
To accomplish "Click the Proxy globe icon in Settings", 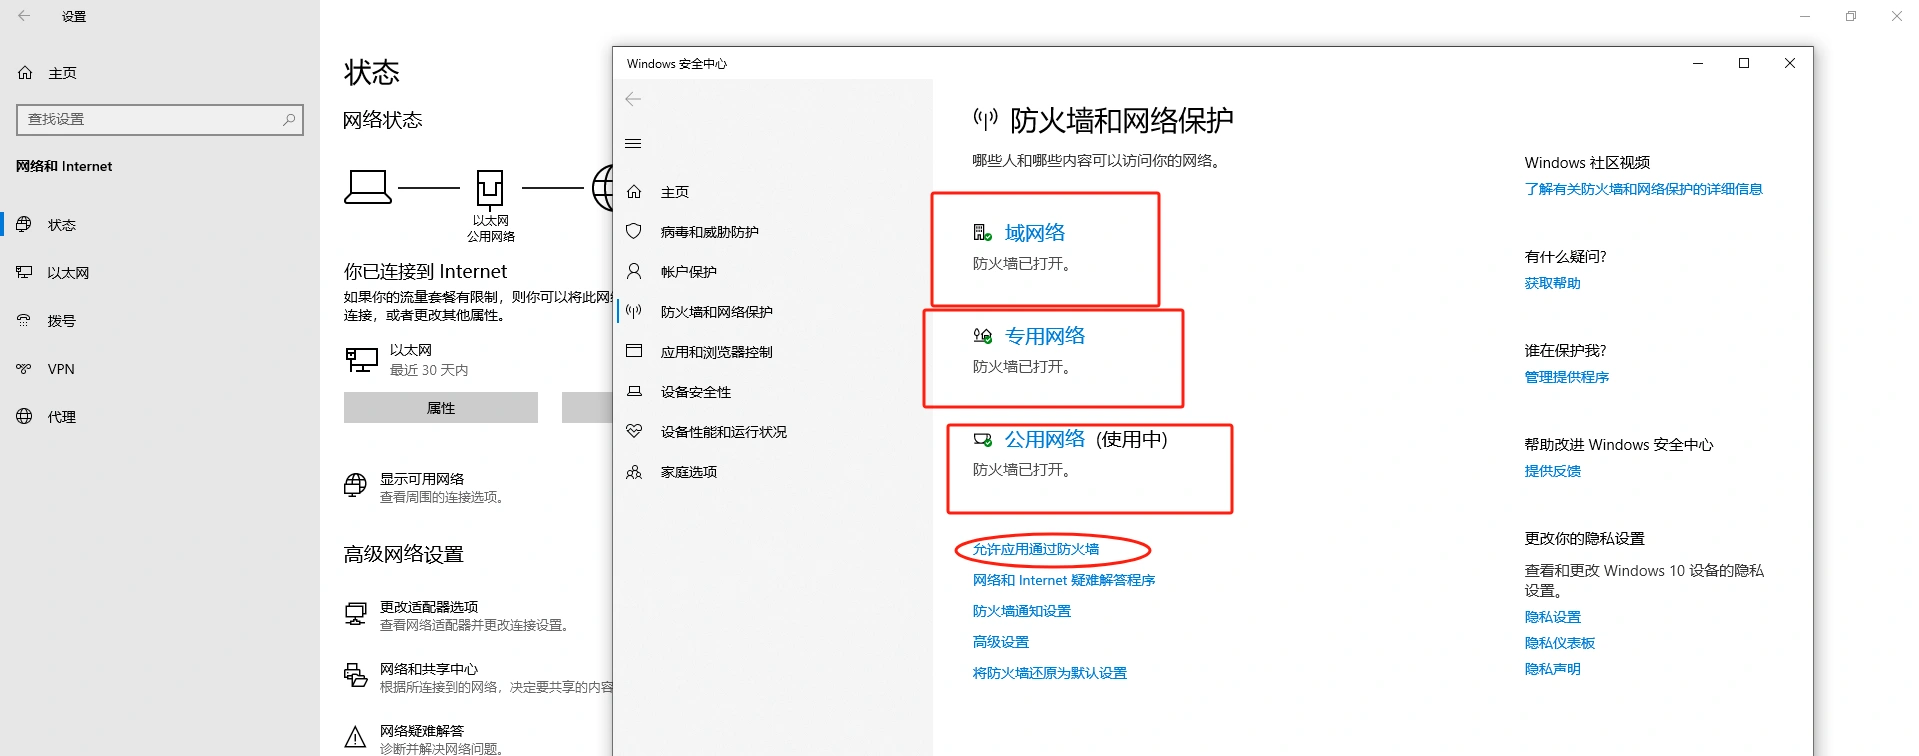I will point(24,417).
